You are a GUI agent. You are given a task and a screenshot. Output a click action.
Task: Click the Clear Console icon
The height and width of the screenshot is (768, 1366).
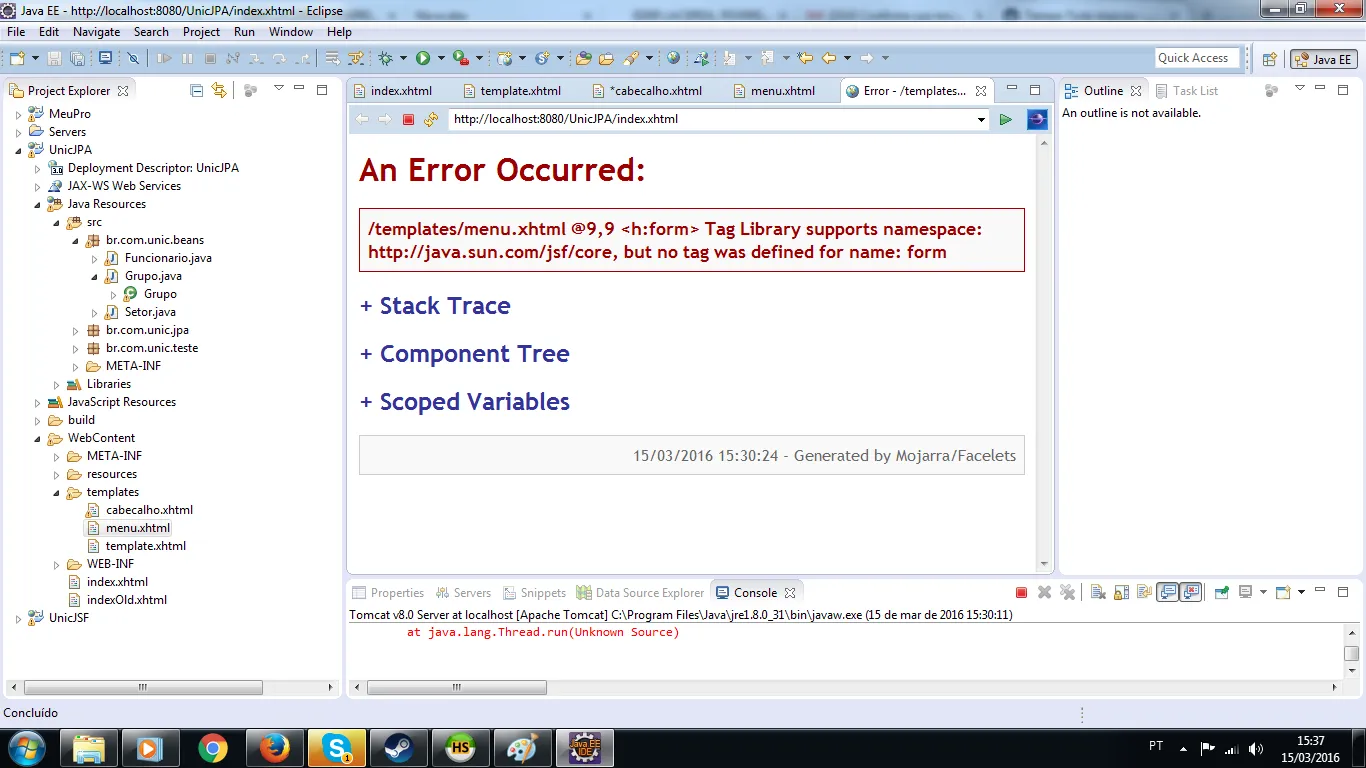pyautogui.click(x=1097, y=593)
